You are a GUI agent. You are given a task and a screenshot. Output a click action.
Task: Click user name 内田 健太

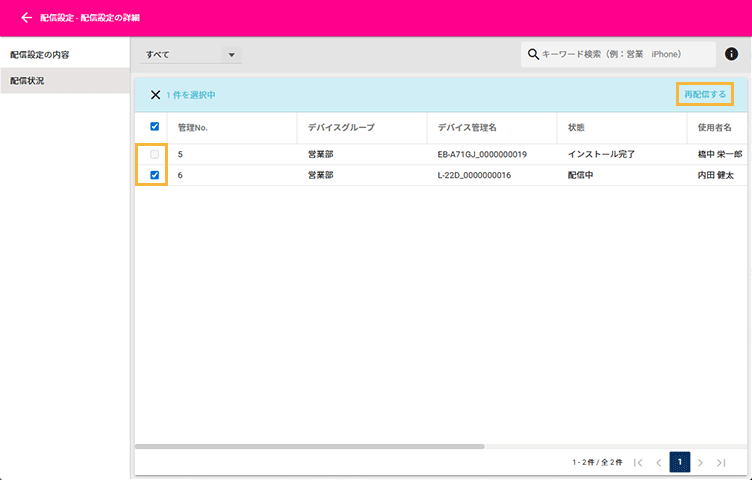pos(716,175)
